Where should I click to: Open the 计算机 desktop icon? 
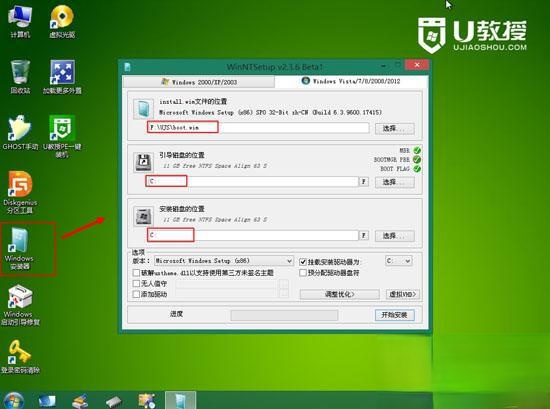[x=20, y=22]
